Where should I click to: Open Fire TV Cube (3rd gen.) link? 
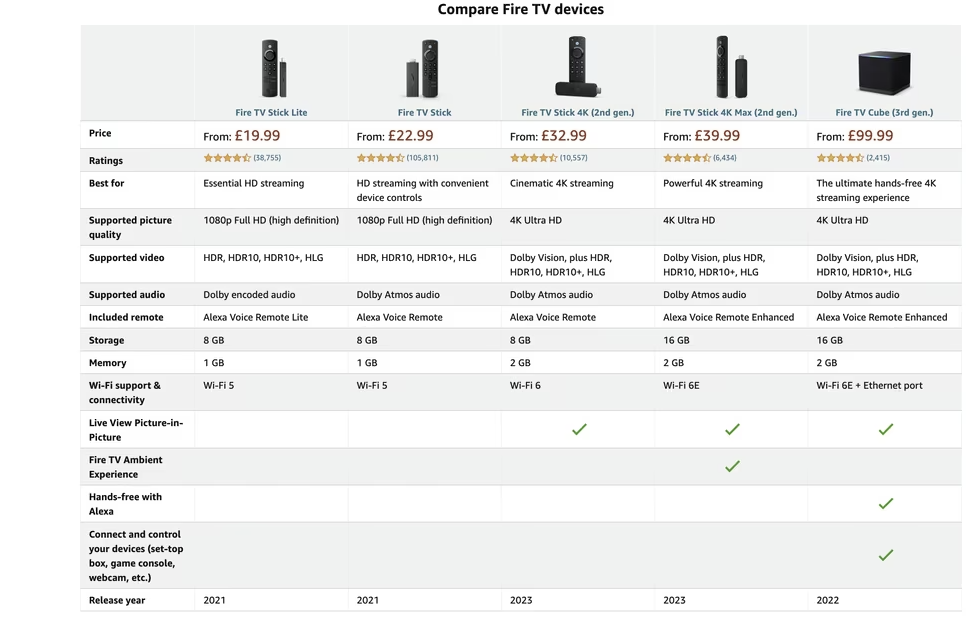[x=884, y=113]
